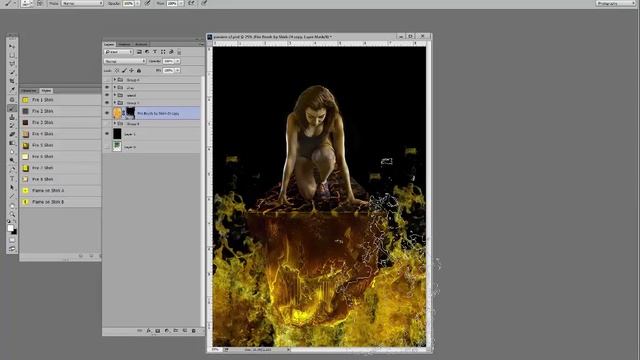Hide the group directly below Group 4

tap(107, 87)
